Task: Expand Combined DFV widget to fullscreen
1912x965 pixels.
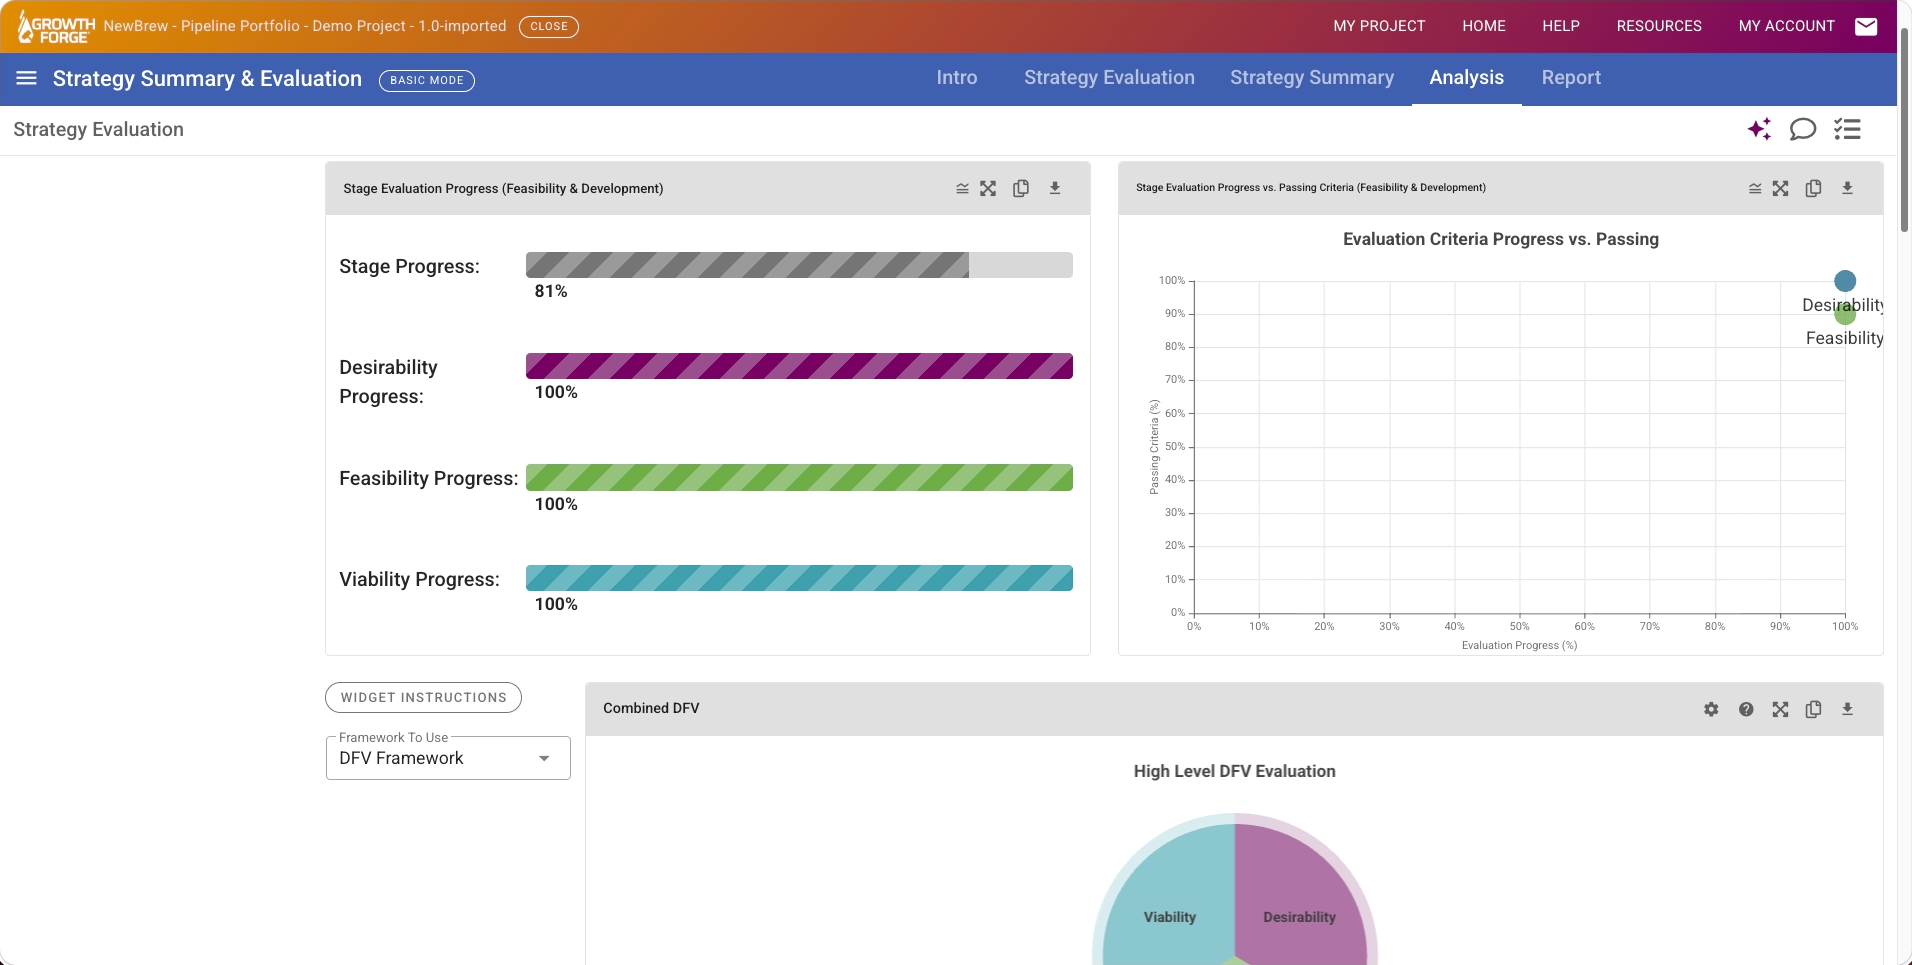Action: (1781, 709)
